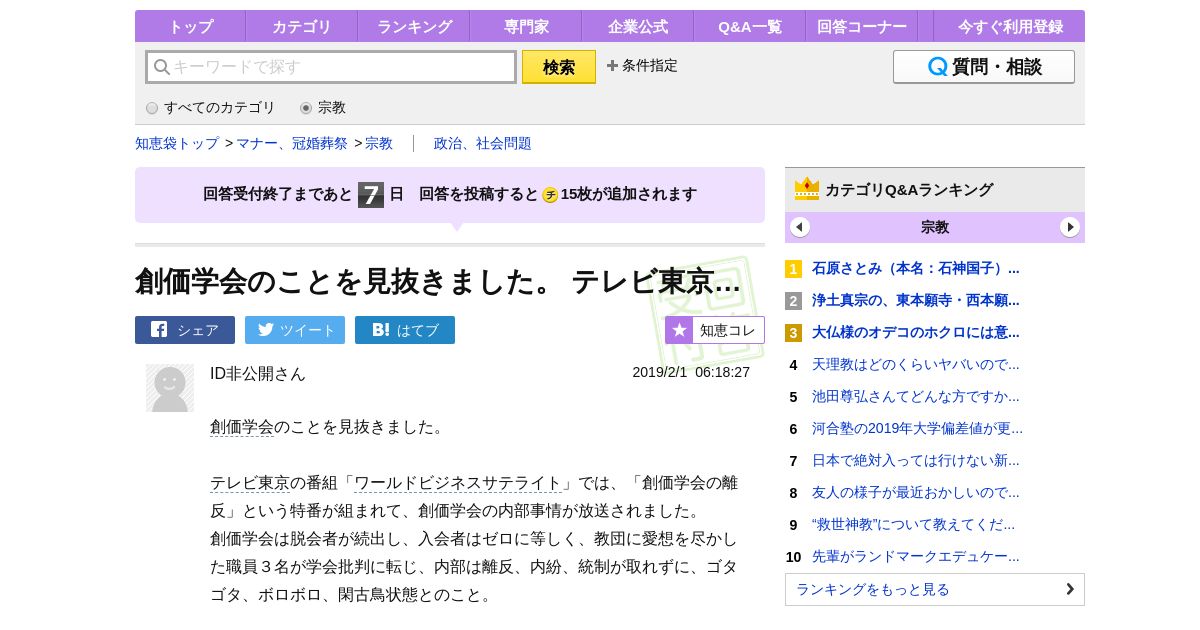
Task: Select the すべてのカテゴリ radio button
Action: tap(152, 108)
